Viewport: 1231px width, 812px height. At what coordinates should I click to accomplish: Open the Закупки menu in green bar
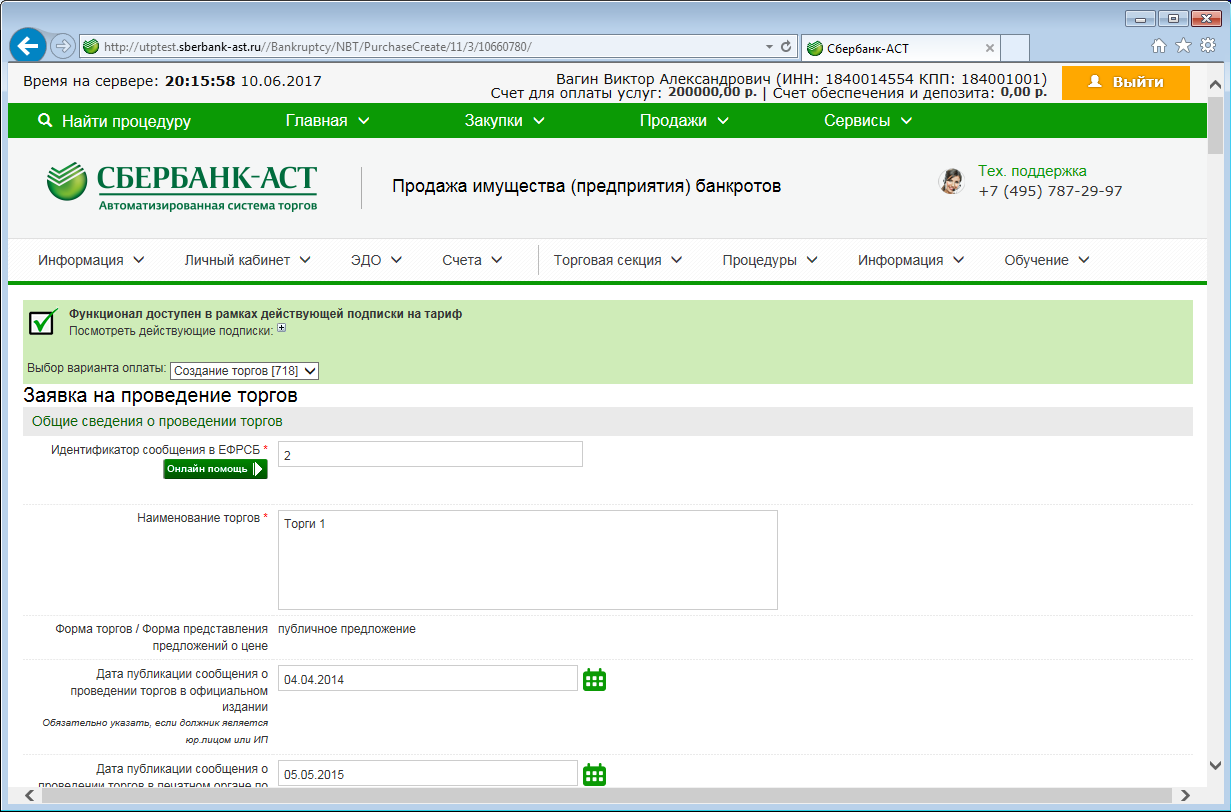point(504,121)
